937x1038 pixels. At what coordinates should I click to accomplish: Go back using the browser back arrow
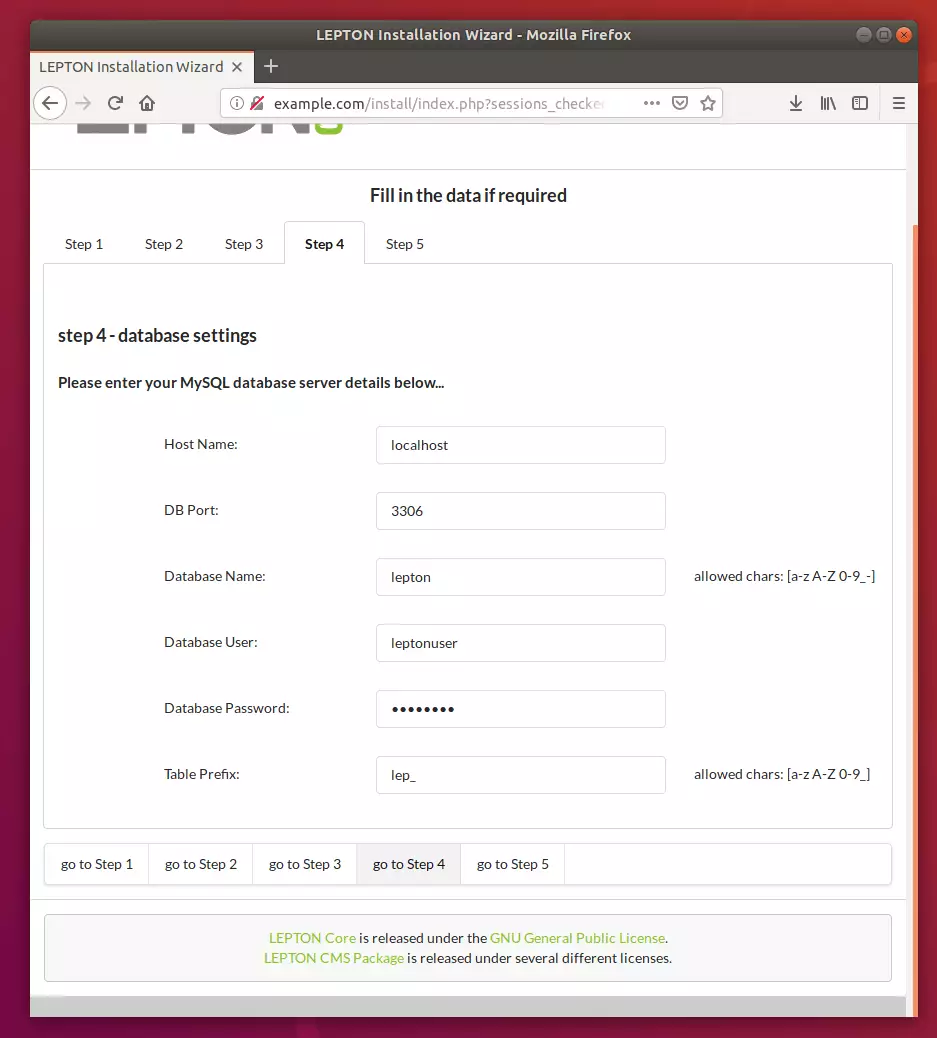pyautogui.click(x=50, y=103)
